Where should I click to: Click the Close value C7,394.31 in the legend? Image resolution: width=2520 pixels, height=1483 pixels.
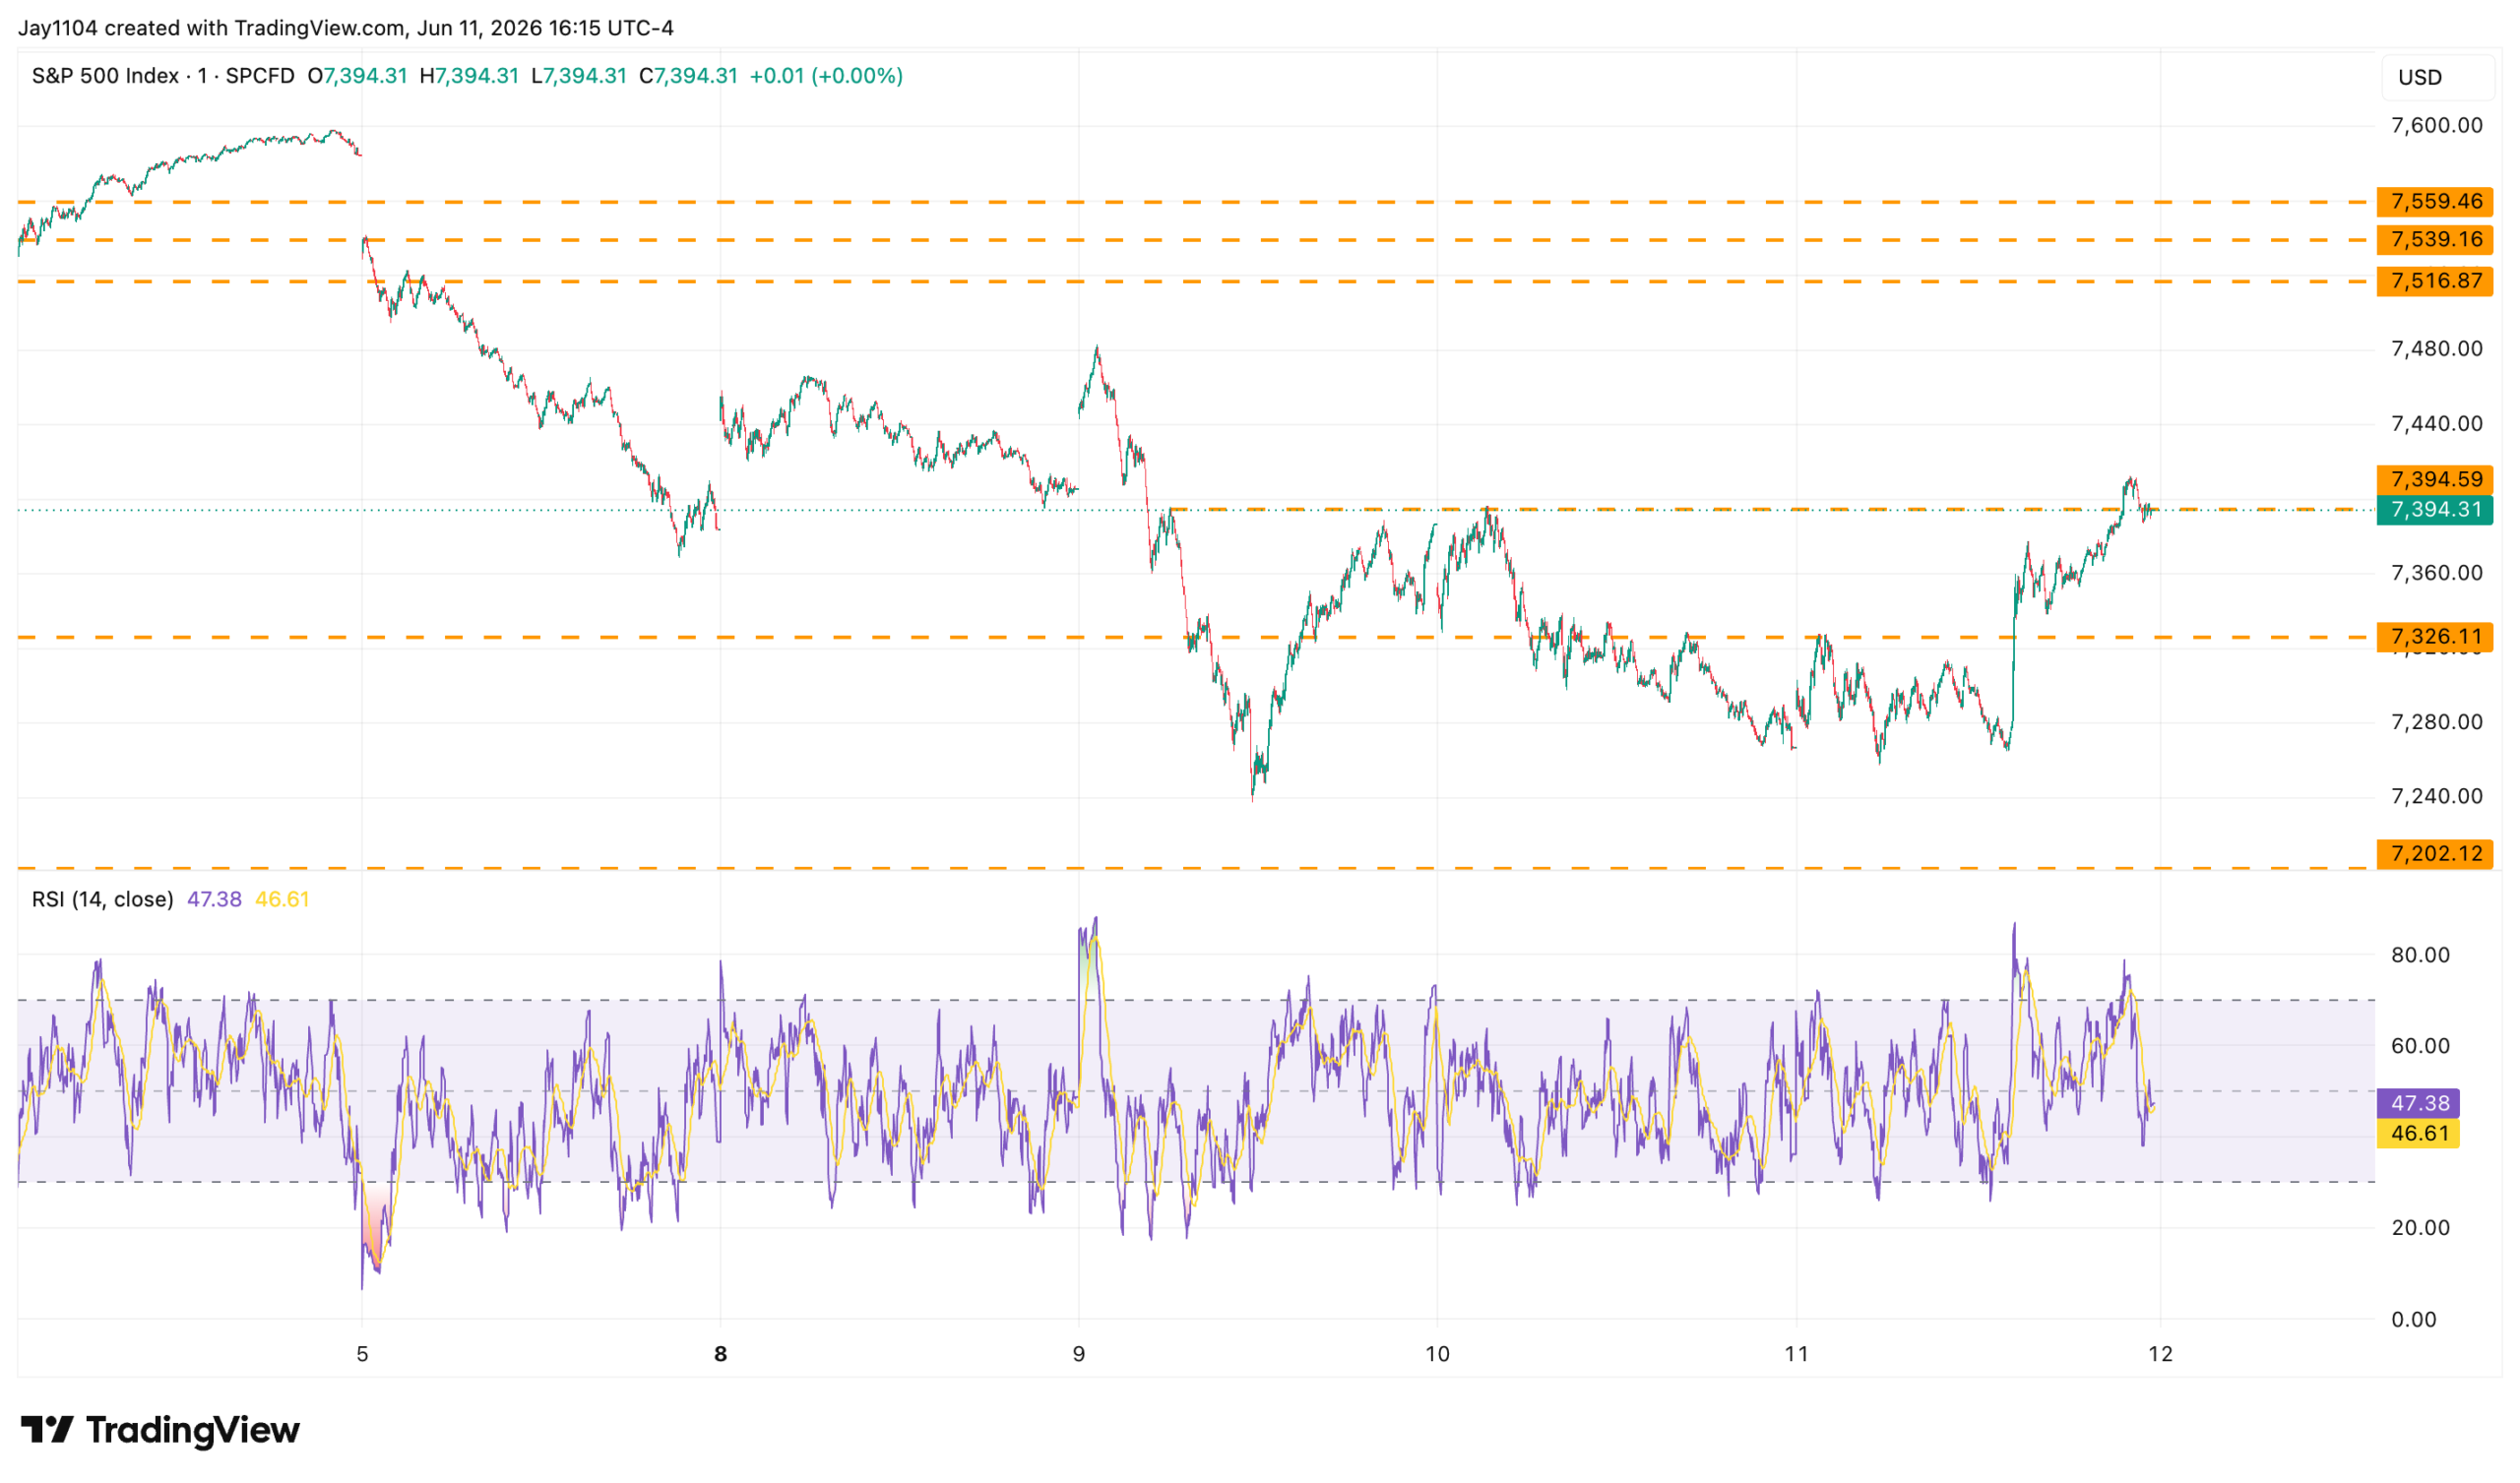click(689, 76)
